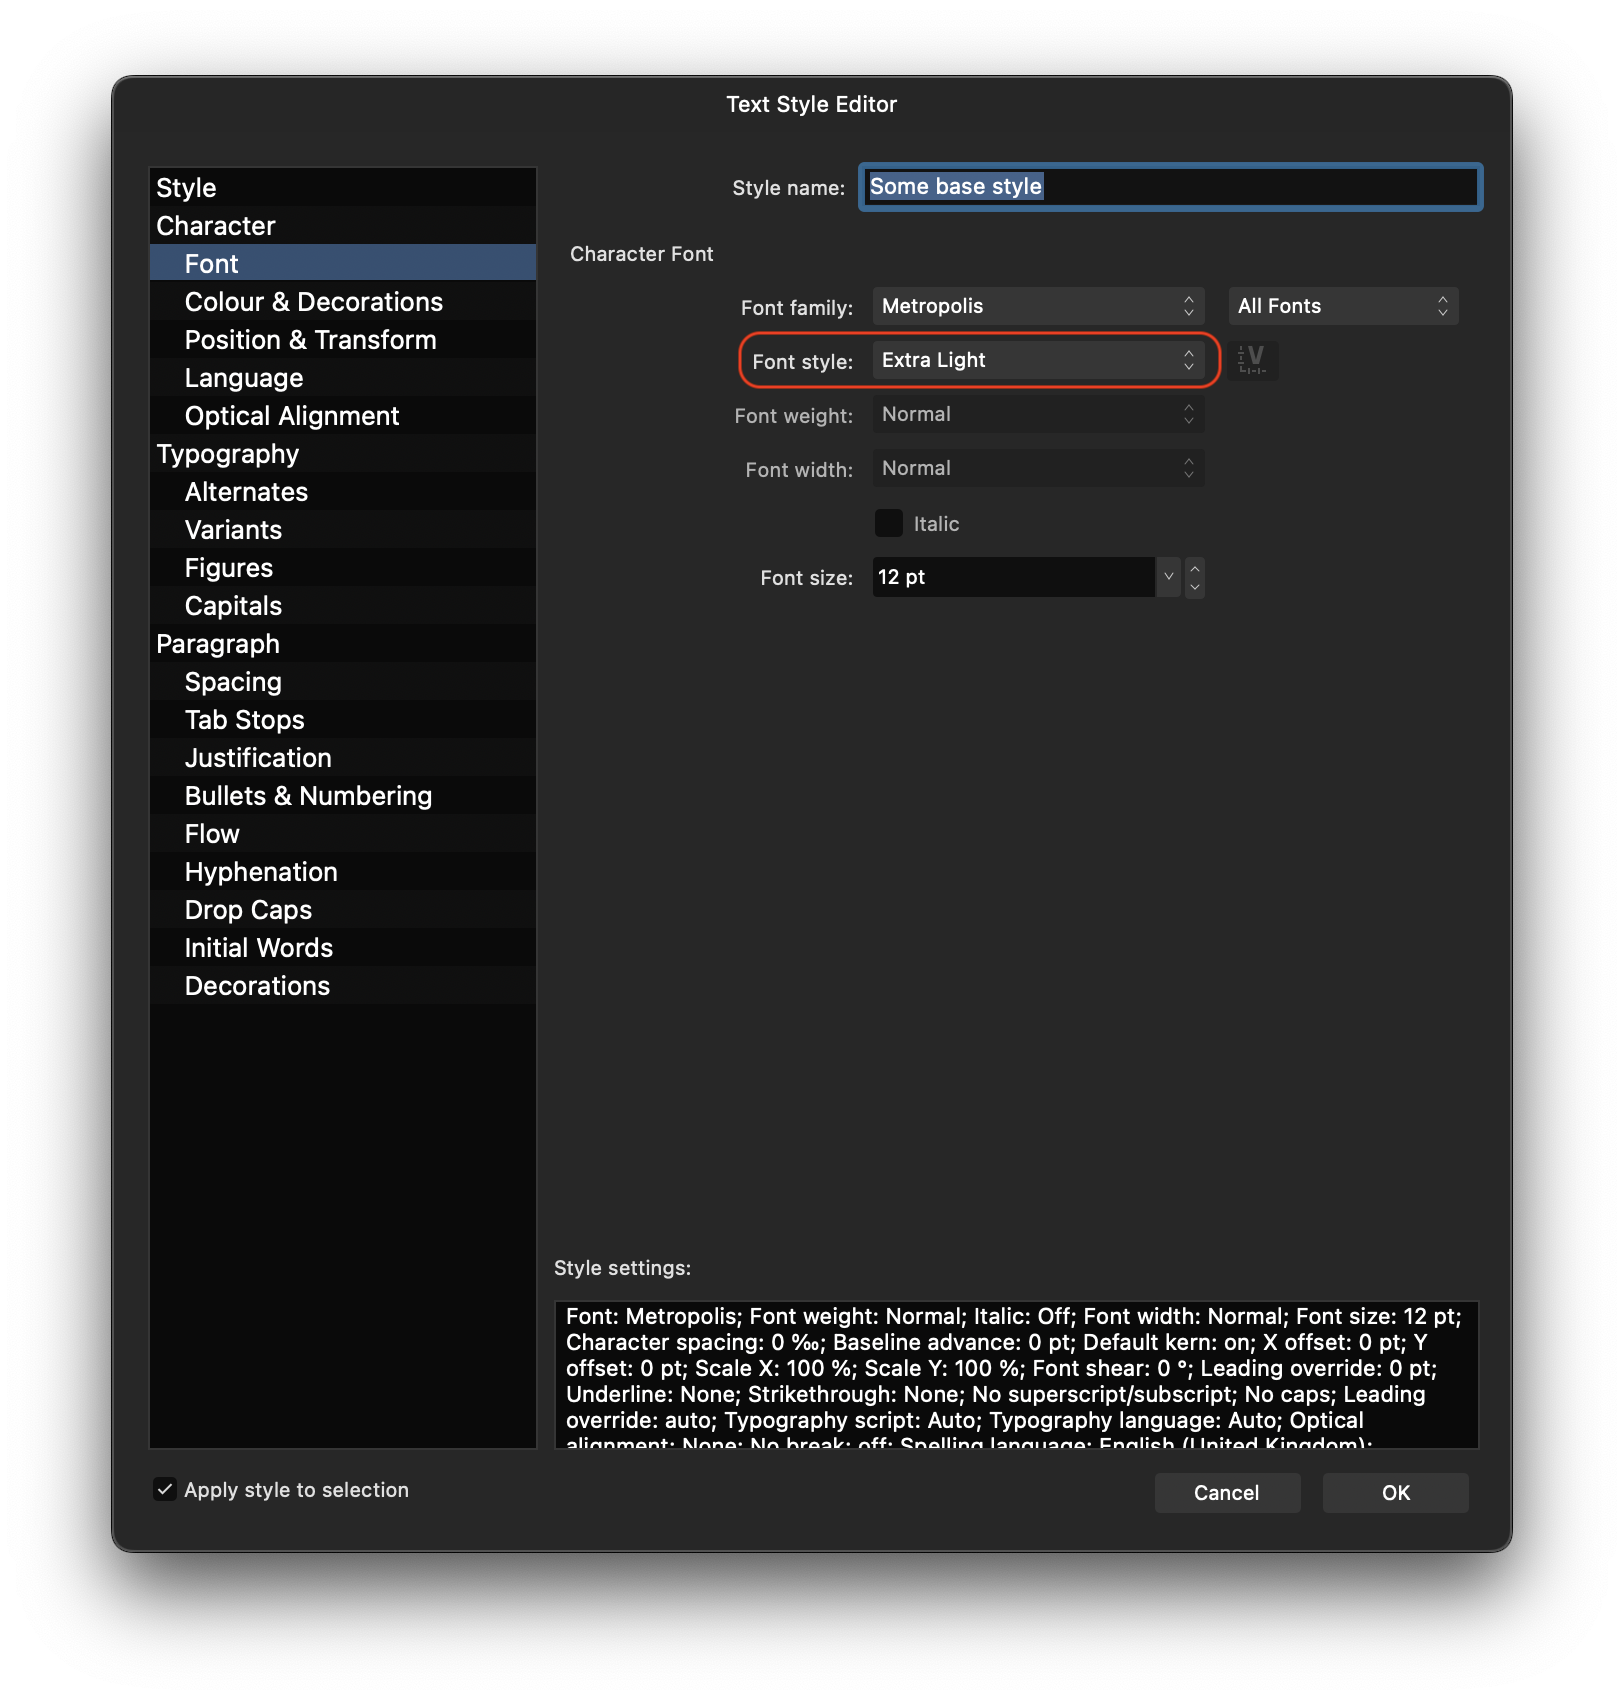The width and height of the screenshot is (1624, 1700).
Task: Select the Bullets & Numbering category
Action: (308, 796)
